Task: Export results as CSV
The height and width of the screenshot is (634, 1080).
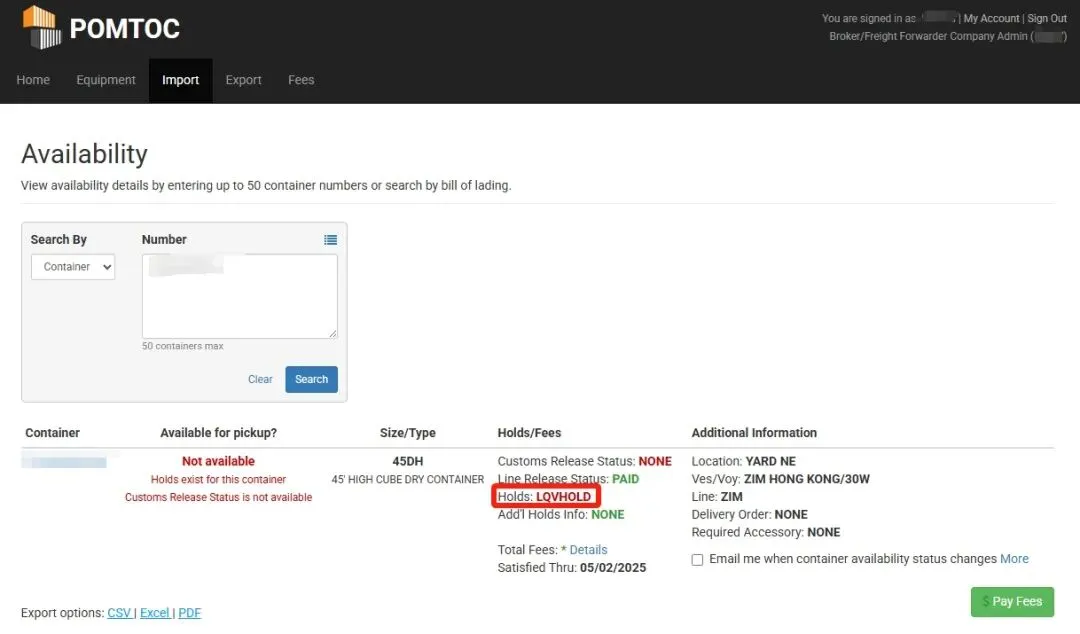Action: click(x=119, y=613)
